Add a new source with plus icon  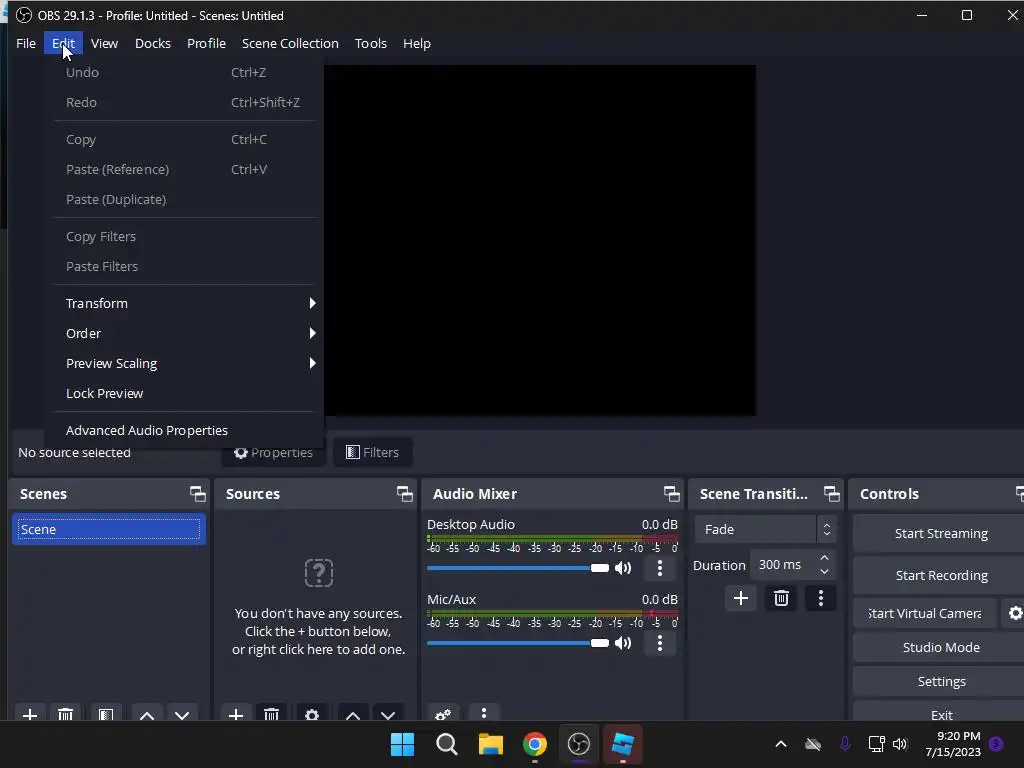[x=236, y=714]
